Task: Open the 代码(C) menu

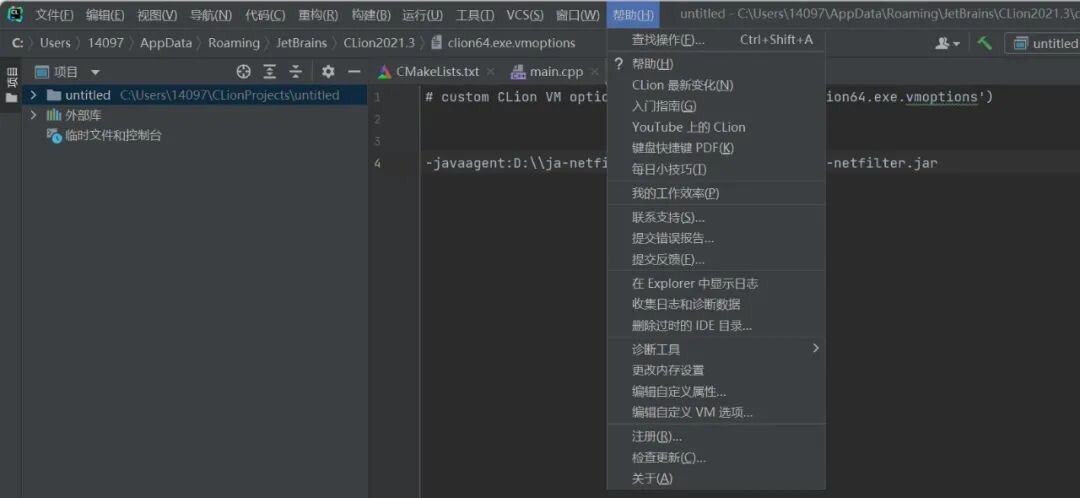Action: coord(265,14)
